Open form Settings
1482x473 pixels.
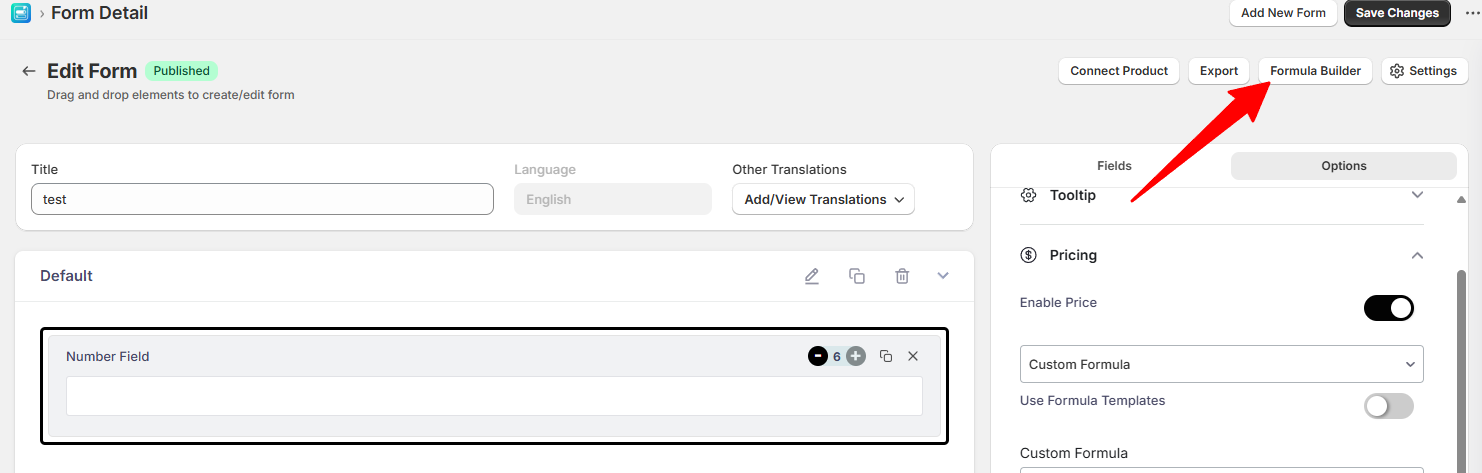[x=1424, y=71]
